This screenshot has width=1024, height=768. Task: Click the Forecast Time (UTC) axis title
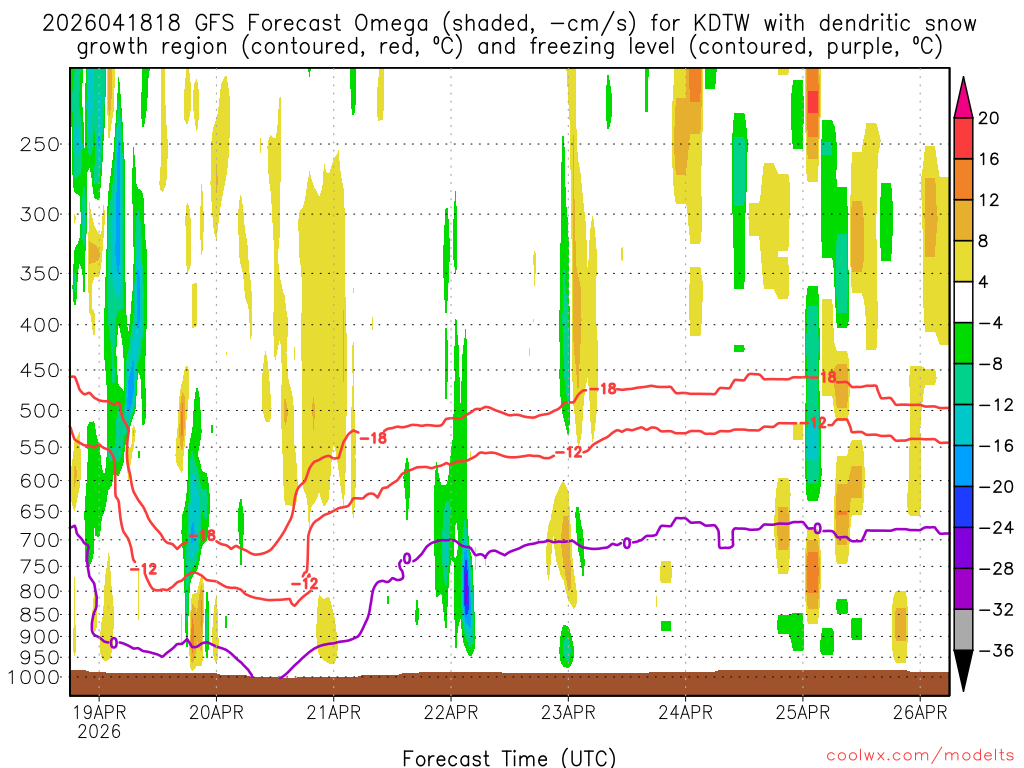[x=509, y=758]
